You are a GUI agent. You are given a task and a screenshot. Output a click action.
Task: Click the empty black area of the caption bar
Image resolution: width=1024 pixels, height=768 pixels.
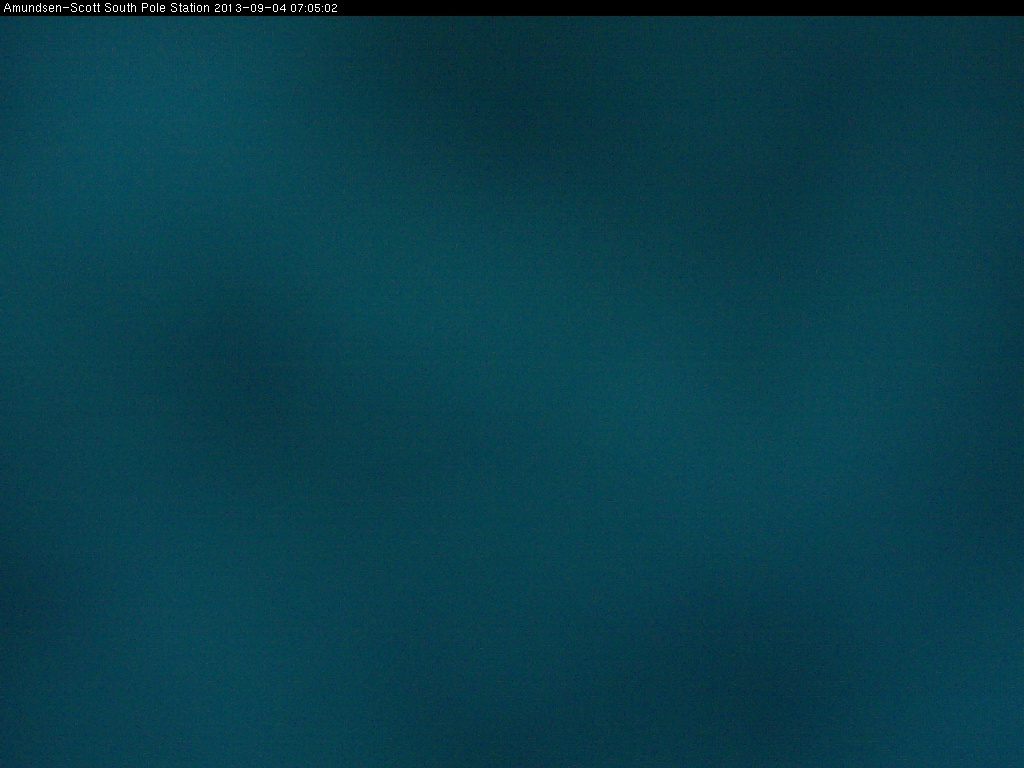coord(680,8)
